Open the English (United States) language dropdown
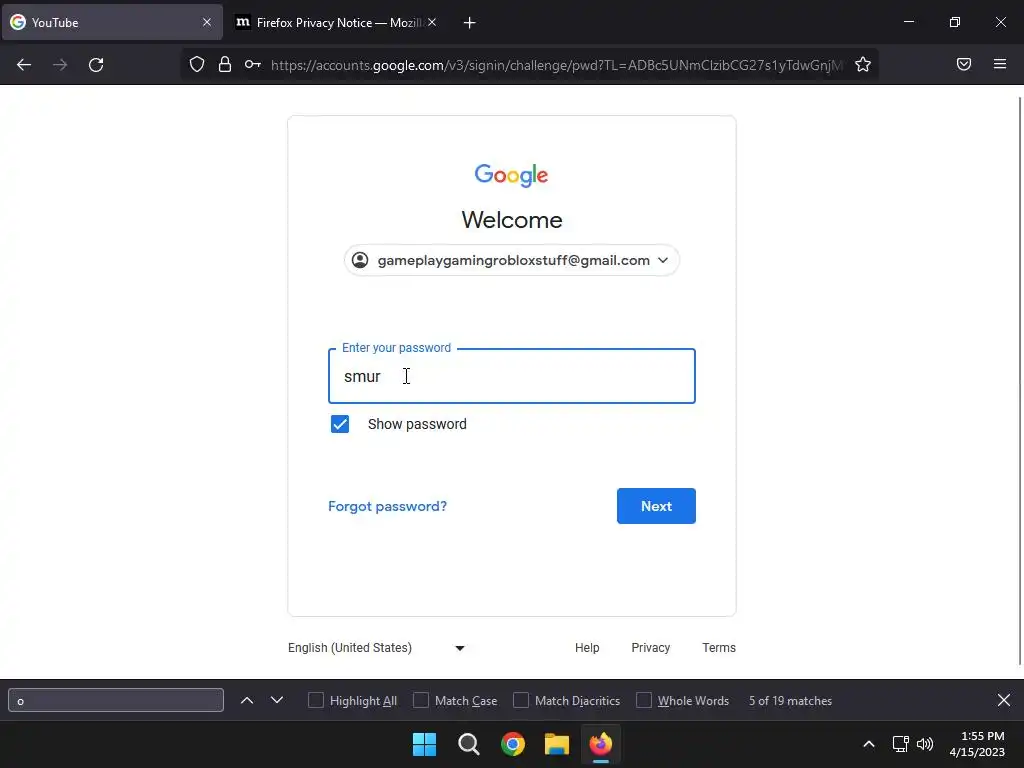The width and height of the screenshot is (1024, 768). pos(376,648)
